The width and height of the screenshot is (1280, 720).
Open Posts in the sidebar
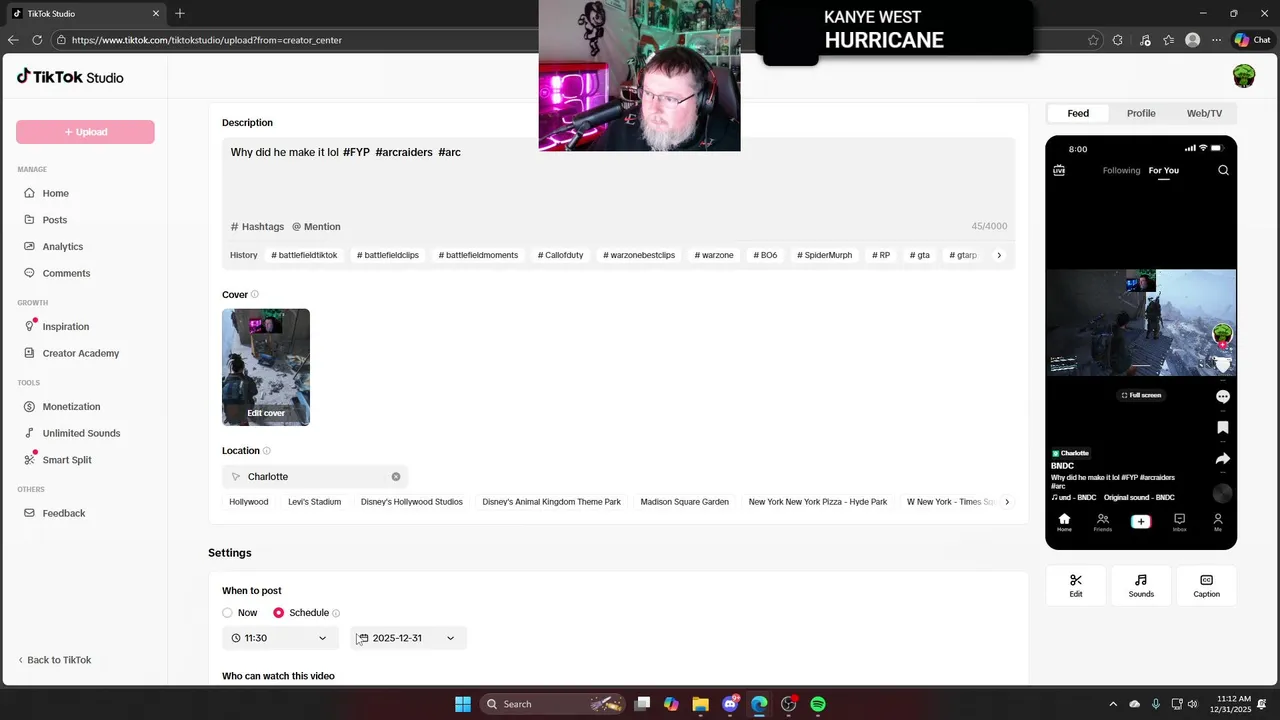tap(54, 220)
